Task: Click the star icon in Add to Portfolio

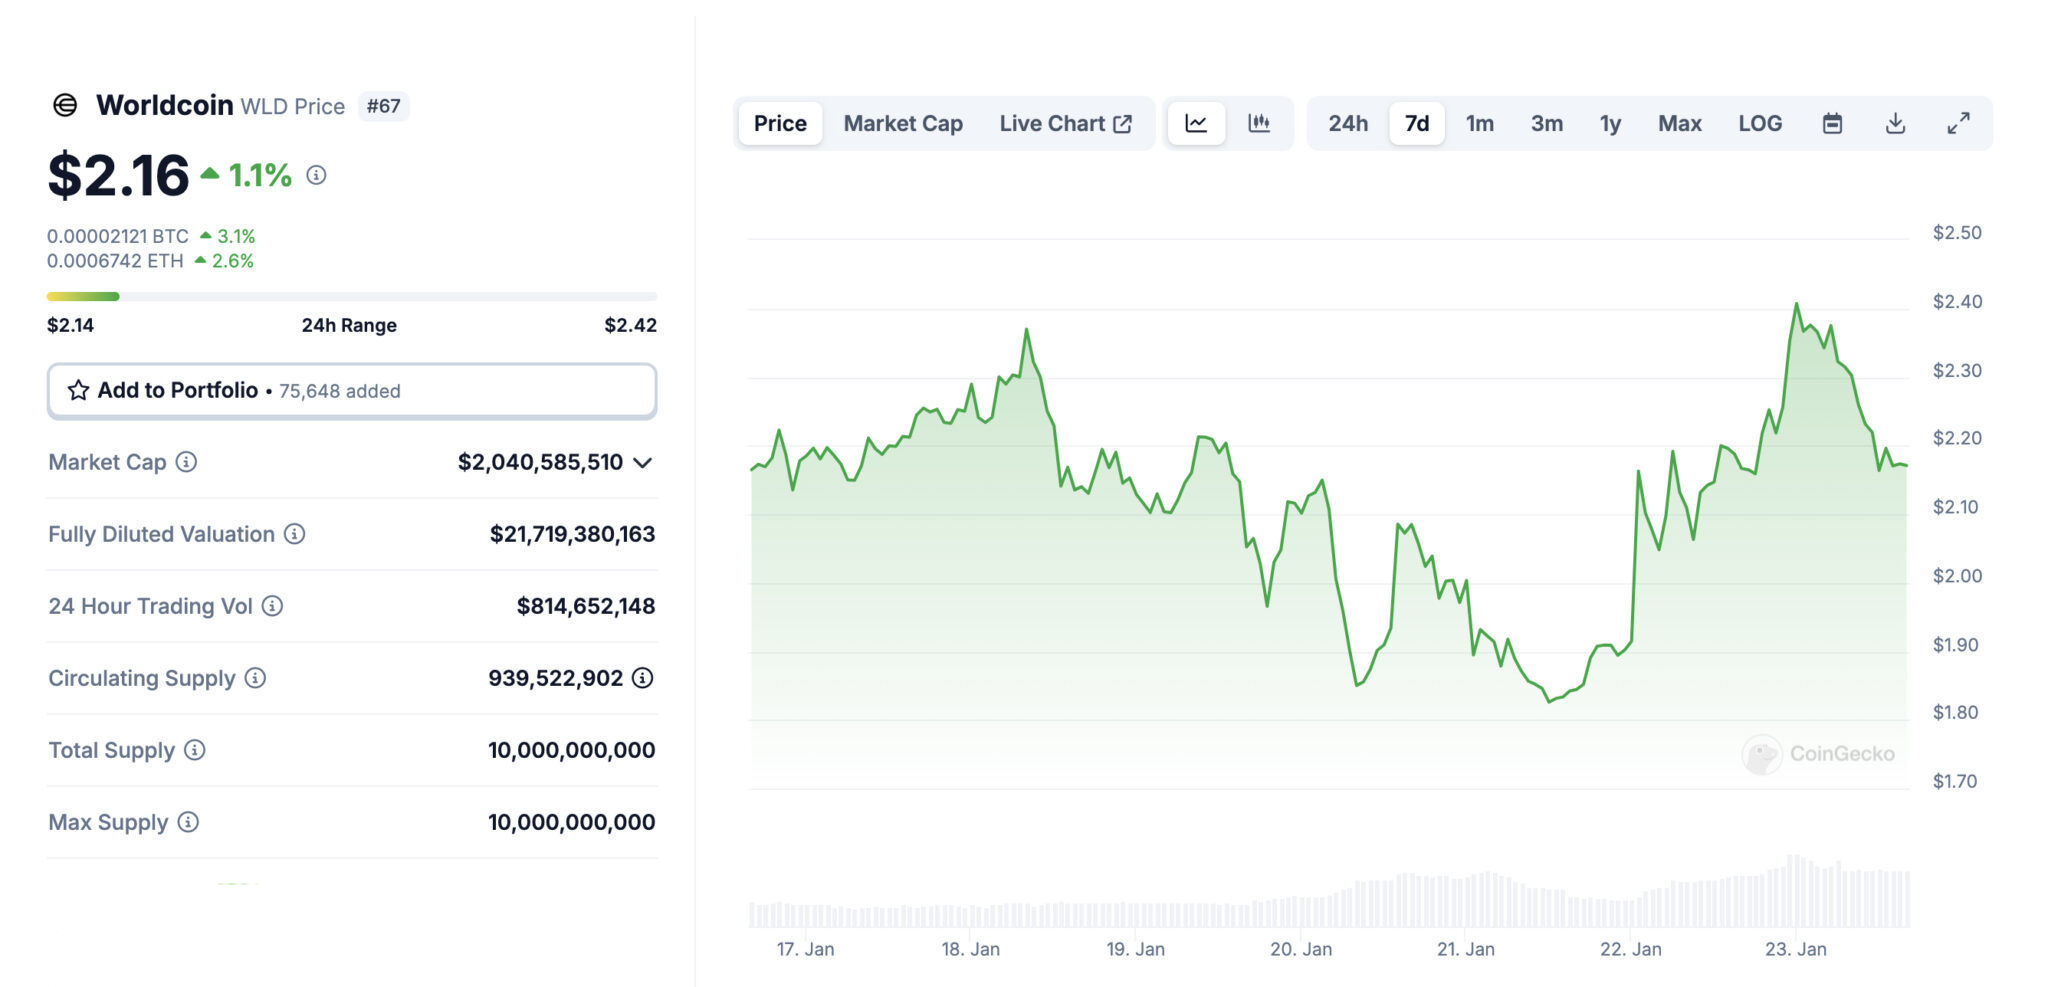Action: pyautogui.click(x=78, y=390)
